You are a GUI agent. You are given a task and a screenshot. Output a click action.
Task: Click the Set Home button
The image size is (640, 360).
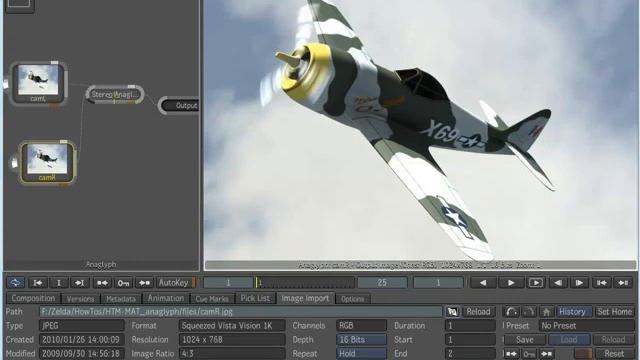[614, 312]
